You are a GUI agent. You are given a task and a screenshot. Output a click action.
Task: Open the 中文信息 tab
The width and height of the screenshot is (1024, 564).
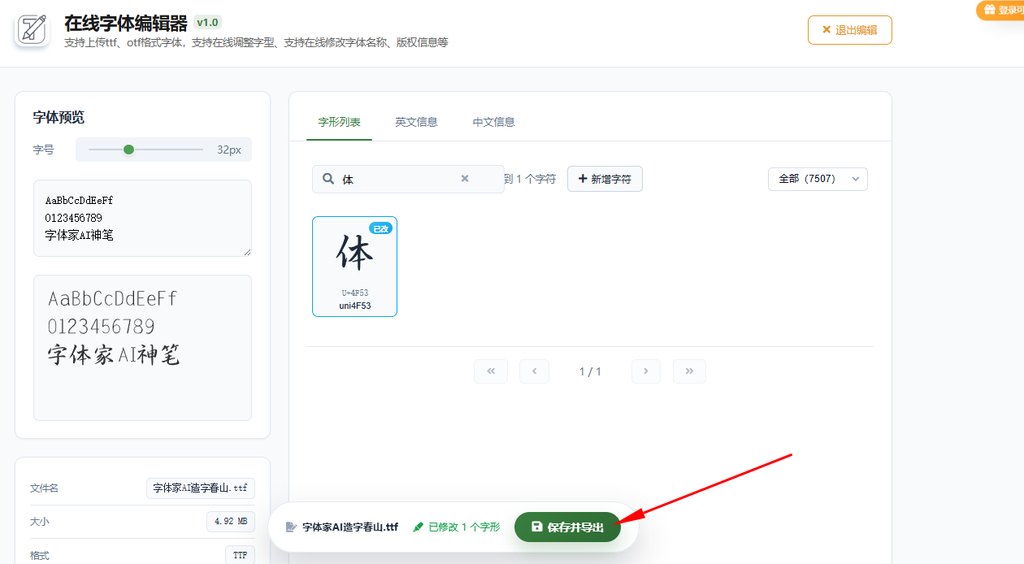(494, 122)
